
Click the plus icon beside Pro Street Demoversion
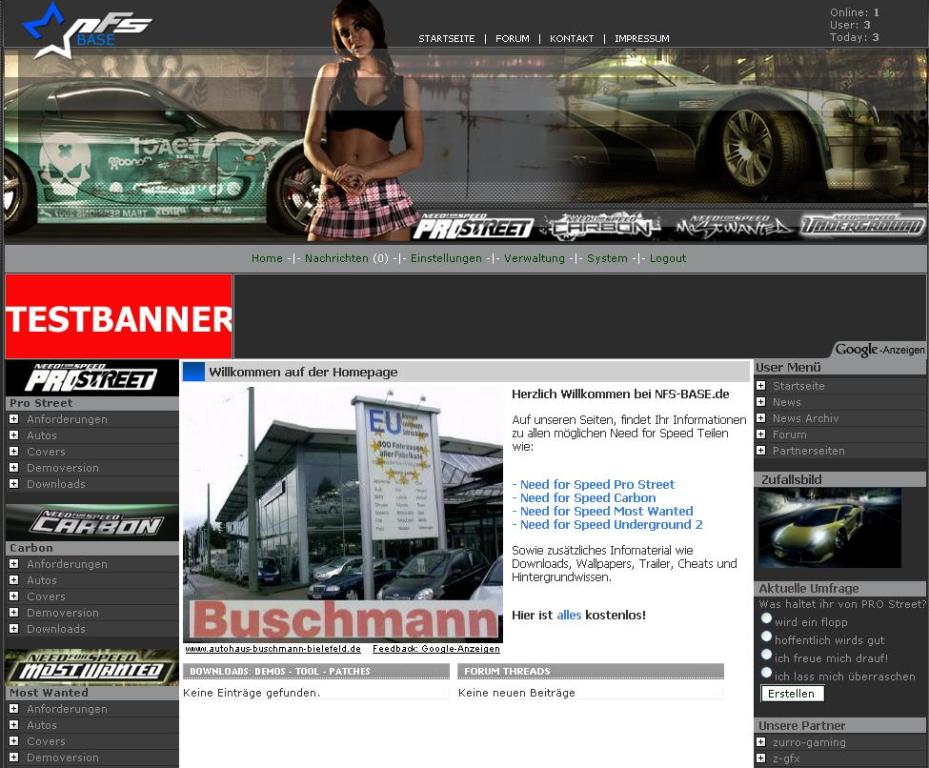(x=14, y=468)
